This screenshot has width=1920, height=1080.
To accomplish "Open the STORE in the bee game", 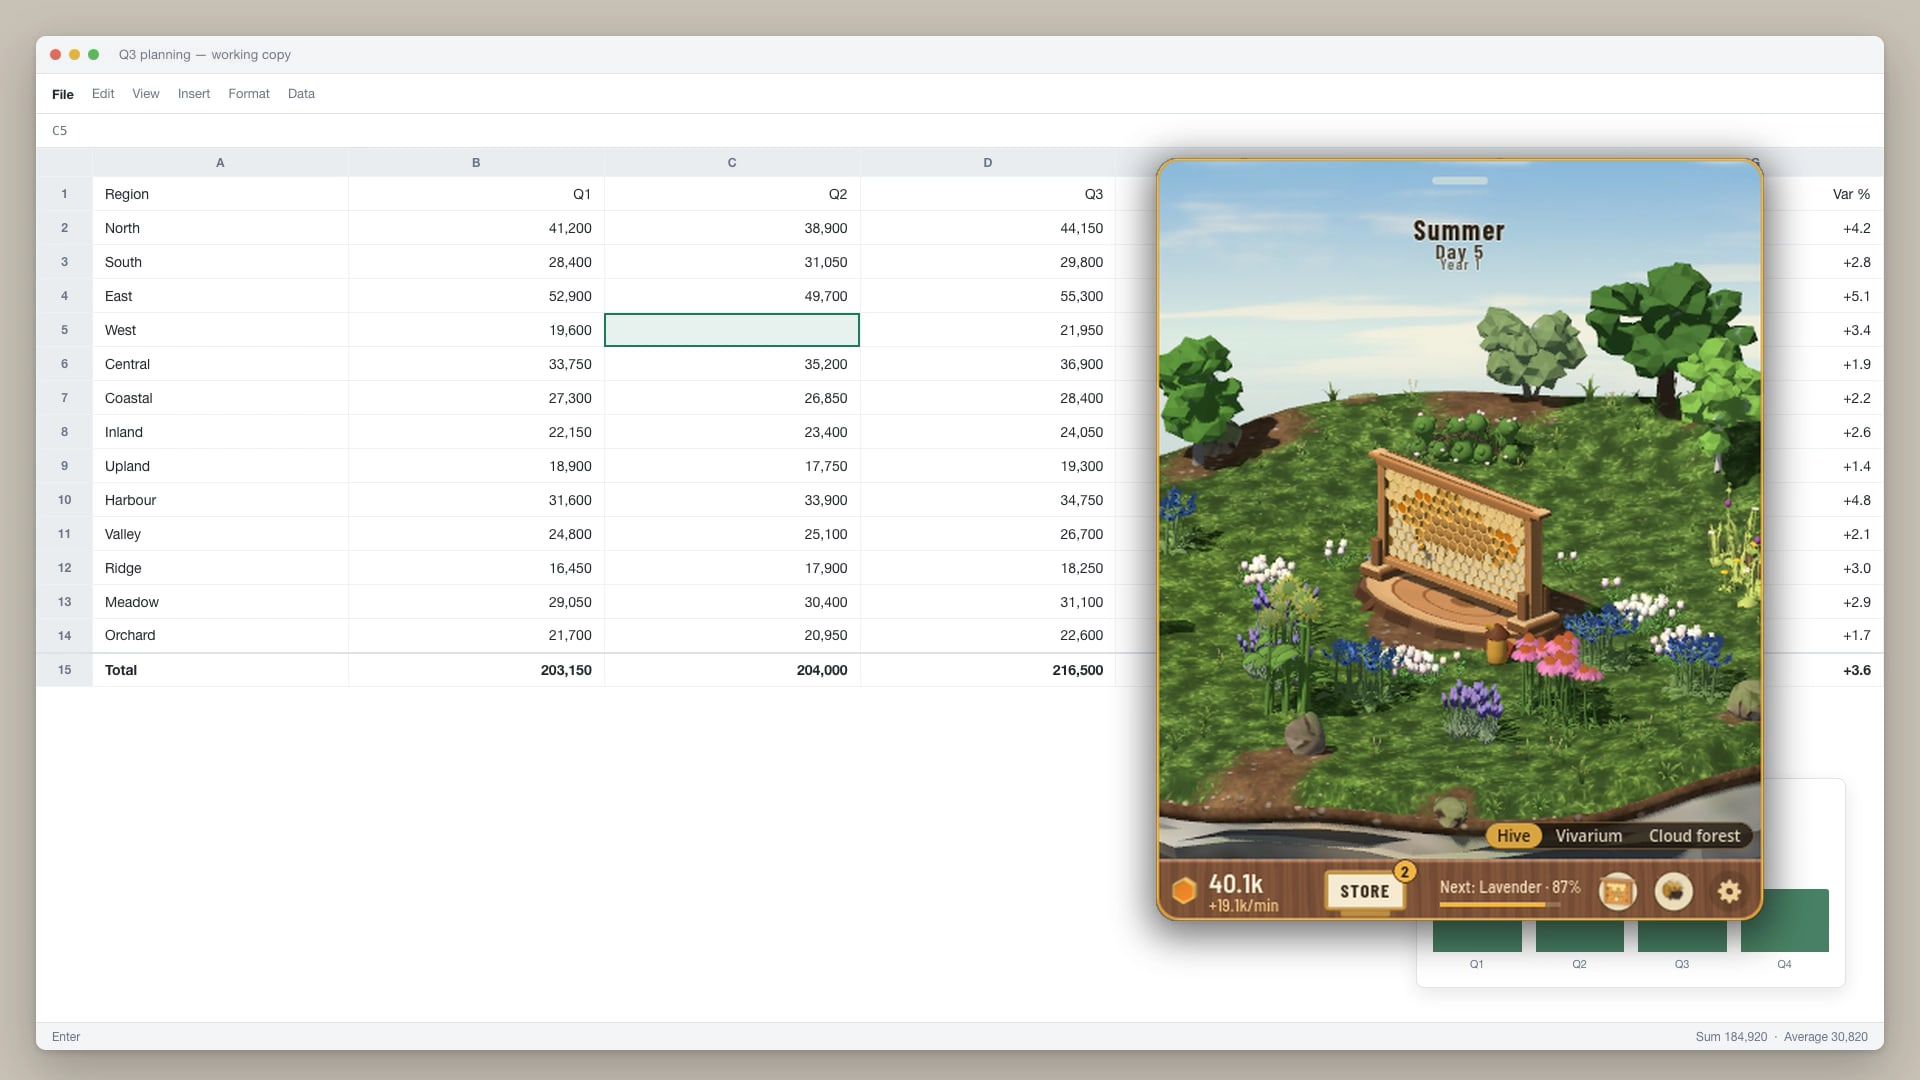I will click(x=1365, y=891).
